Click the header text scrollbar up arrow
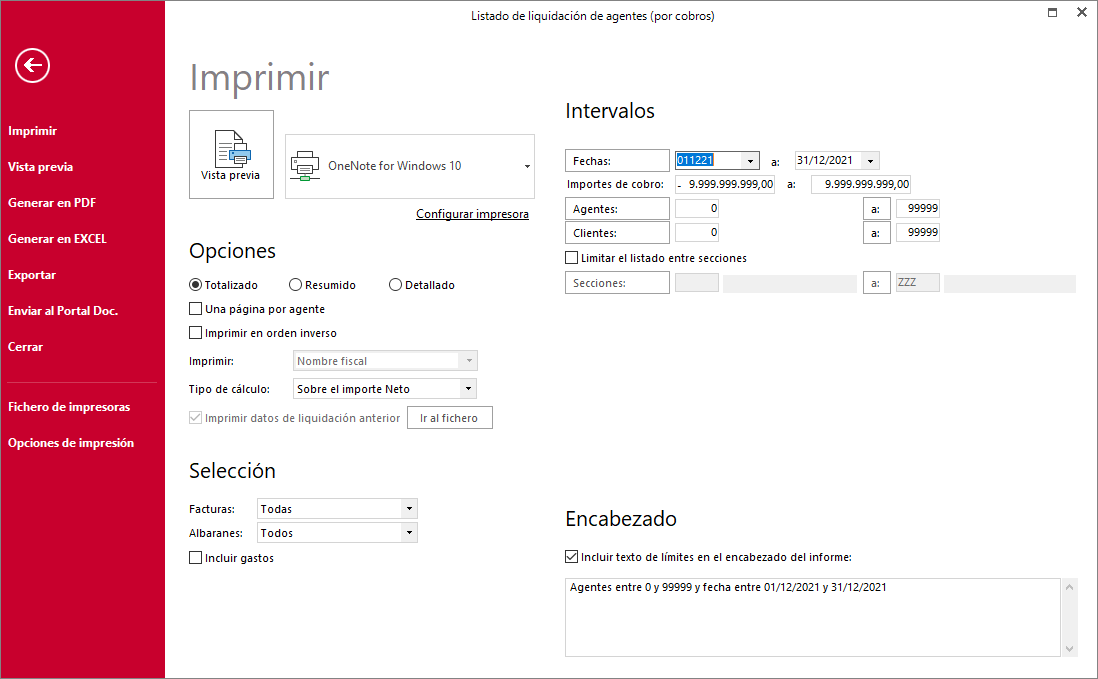This screenshot has width=1098, height=679. click(x=1069, y=587)
